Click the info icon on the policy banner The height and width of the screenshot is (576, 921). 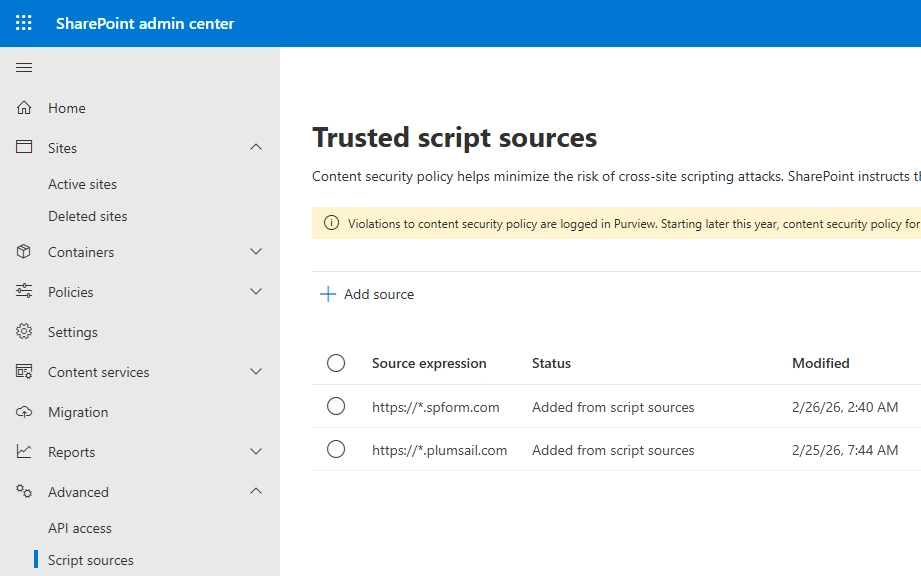[x=331, y=223]
